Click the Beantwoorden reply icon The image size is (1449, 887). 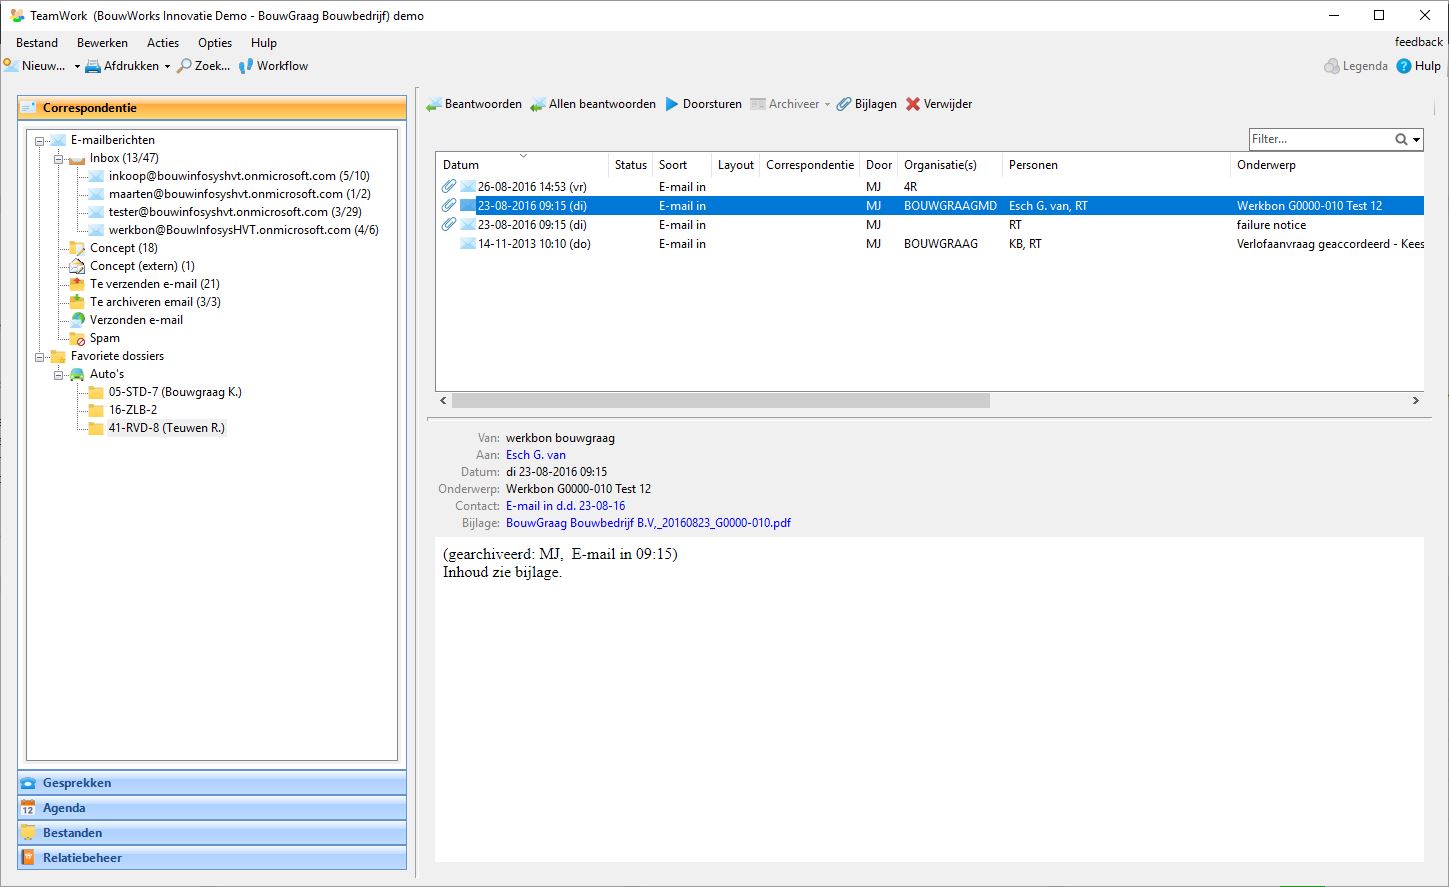(434, 104)
